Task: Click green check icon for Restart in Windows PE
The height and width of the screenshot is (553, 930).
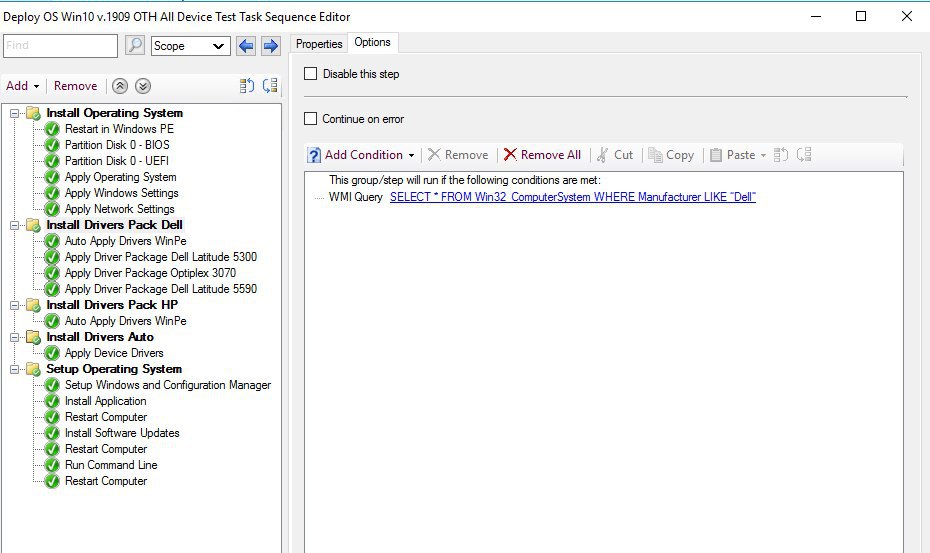Action: 52,129
